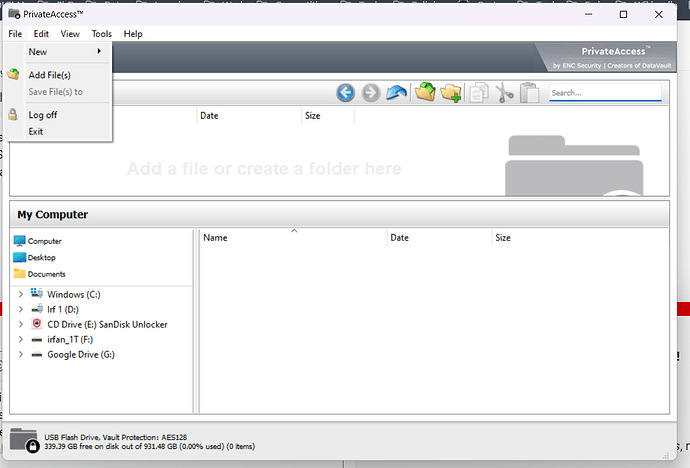Click the Copy toolbar icon
The image size is (690, 468).
[x=479, y=92]
